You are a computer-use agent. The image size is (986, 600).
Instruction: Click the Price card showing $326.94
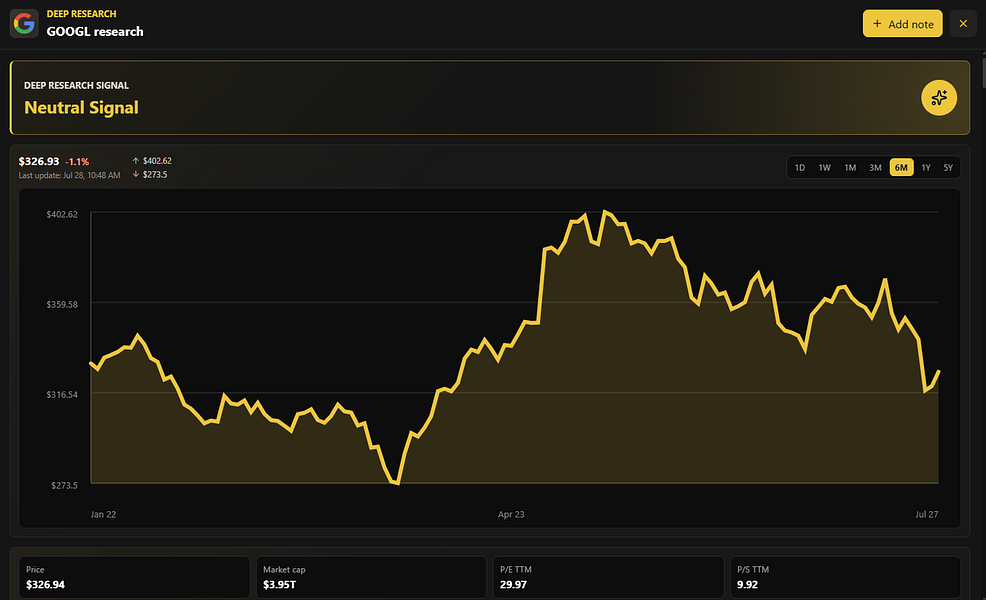tap(134, 577)
